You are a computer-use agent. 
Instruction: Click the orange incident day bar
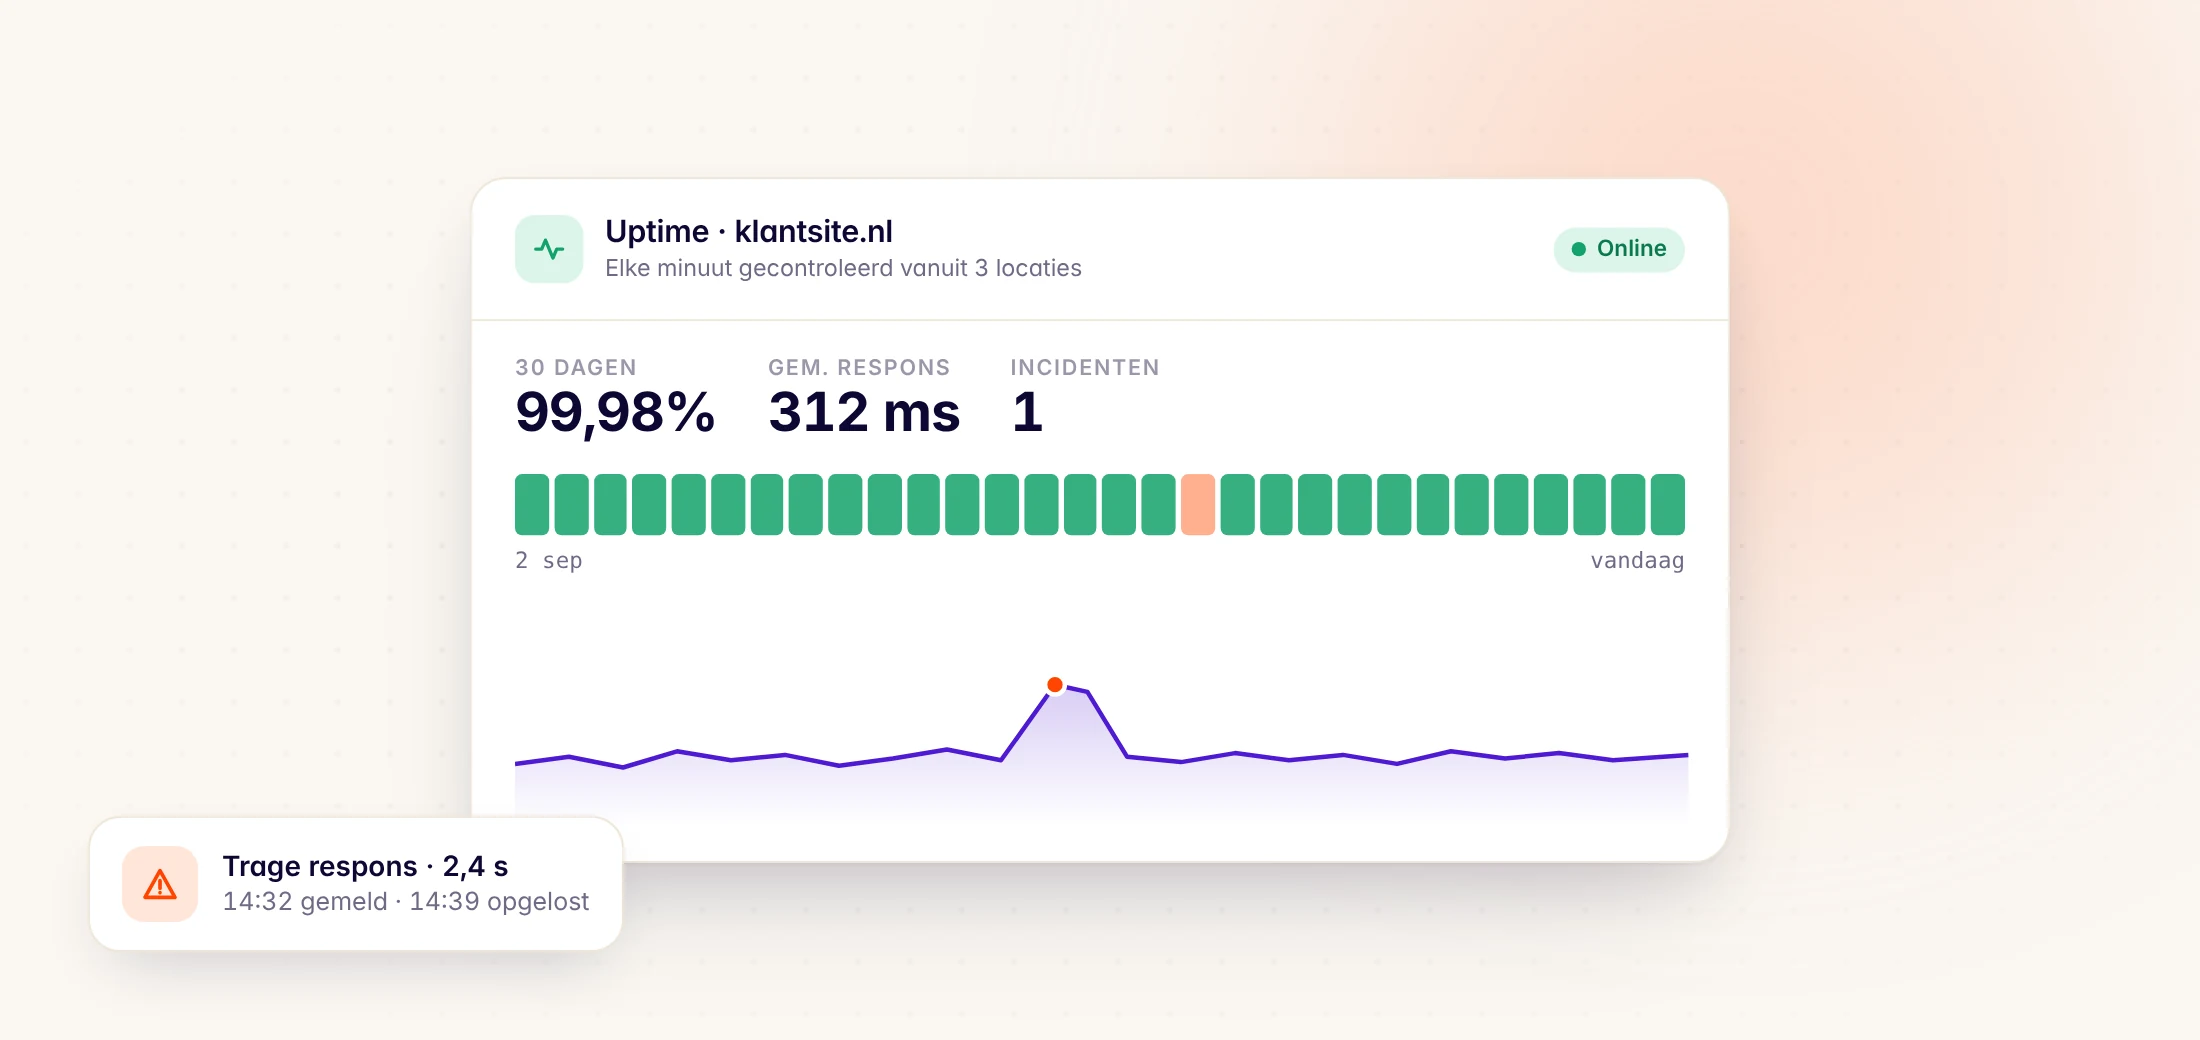(x=1198, y=505)
